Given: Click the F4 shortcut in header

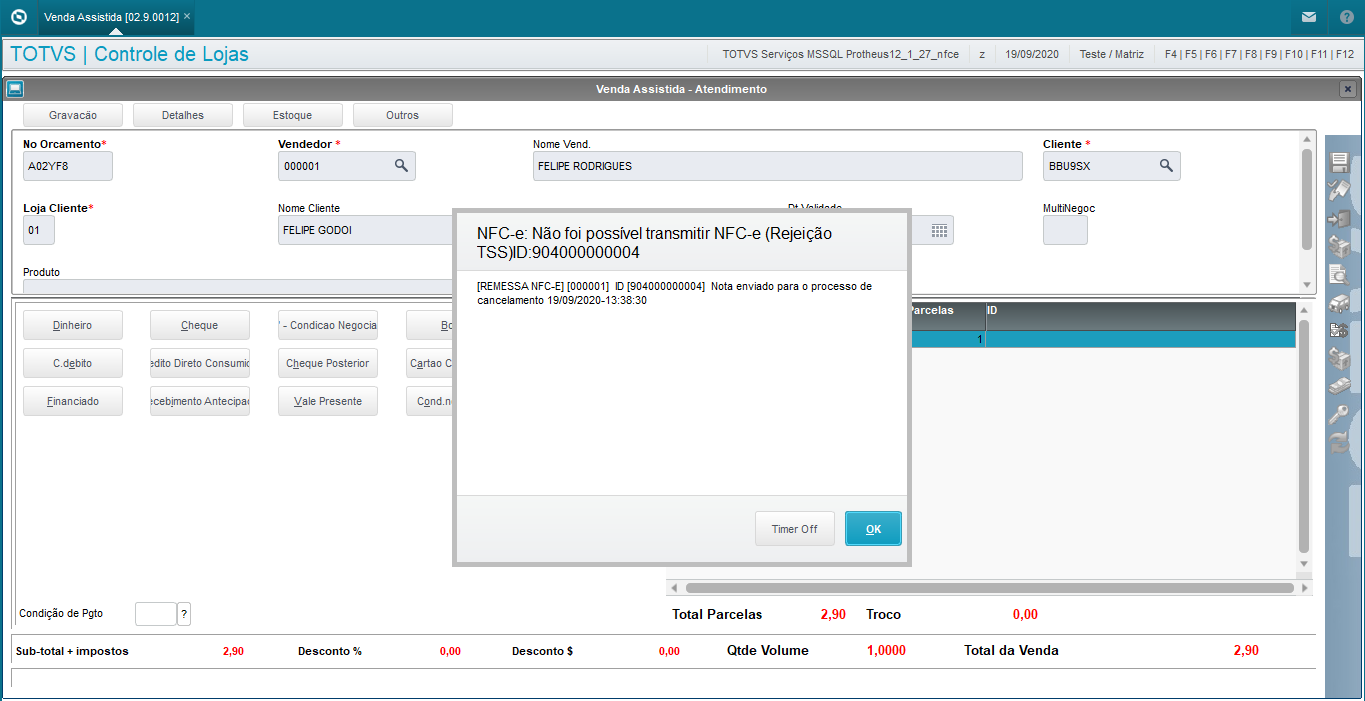Looking at the screenshot, I should click(x=1171, y=54).
